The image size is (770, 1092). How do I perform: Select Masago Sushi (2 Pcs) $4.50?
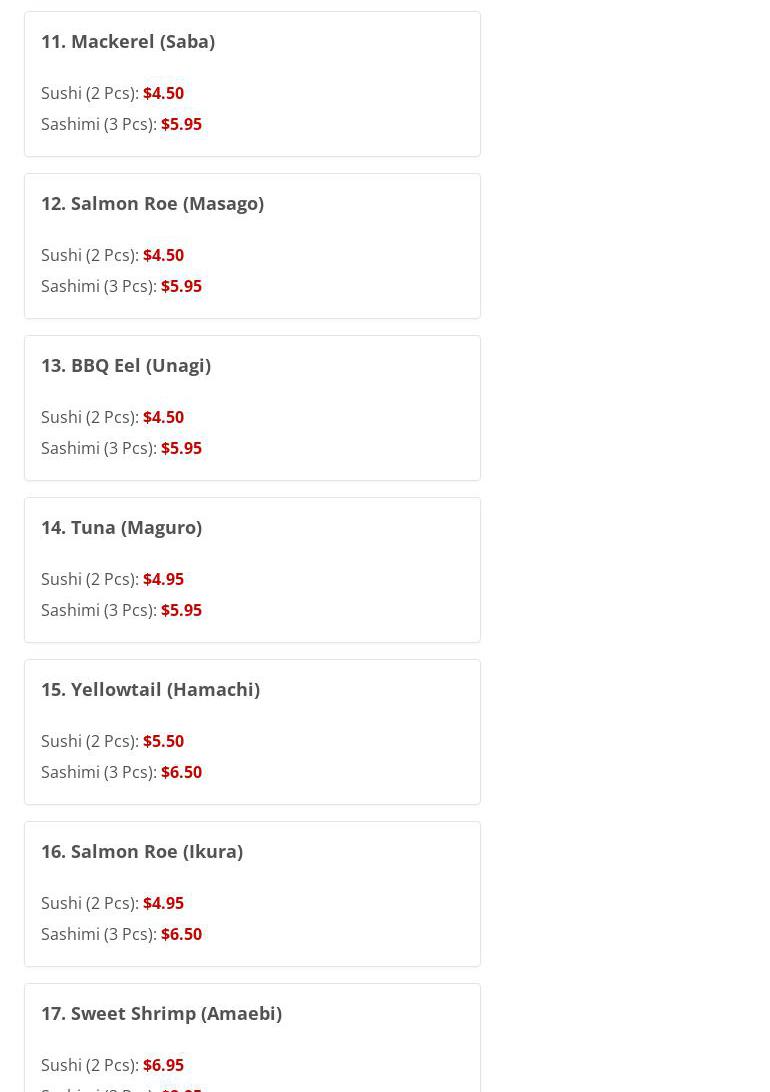[x=112, y=256]
